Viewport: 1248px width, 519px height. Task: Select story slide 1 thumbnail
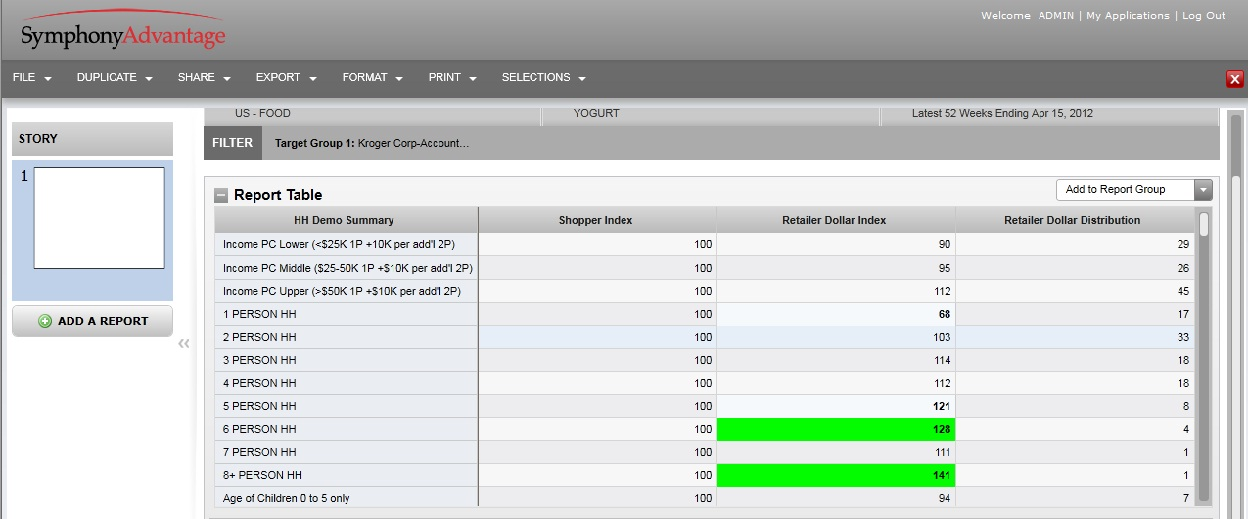pos(99,218)
